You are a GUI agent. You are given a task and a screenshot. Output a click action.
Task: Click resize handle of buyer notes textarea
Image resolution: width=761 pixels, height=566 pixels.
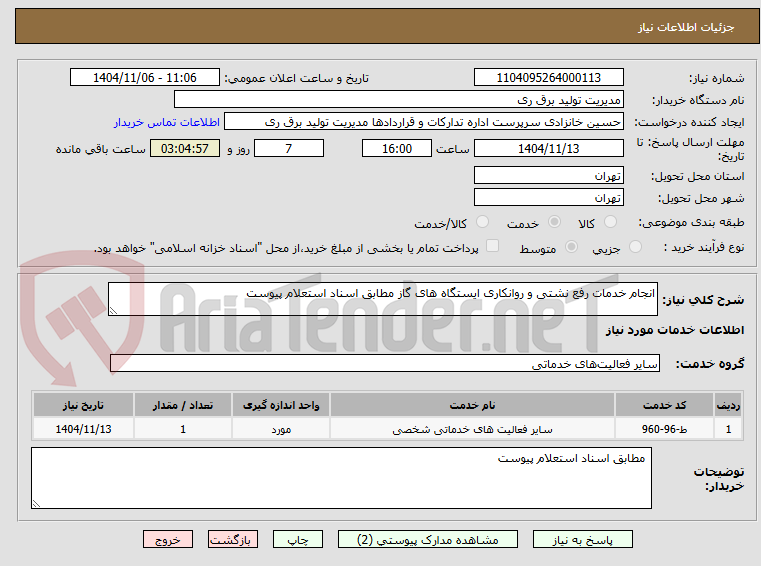36,503
